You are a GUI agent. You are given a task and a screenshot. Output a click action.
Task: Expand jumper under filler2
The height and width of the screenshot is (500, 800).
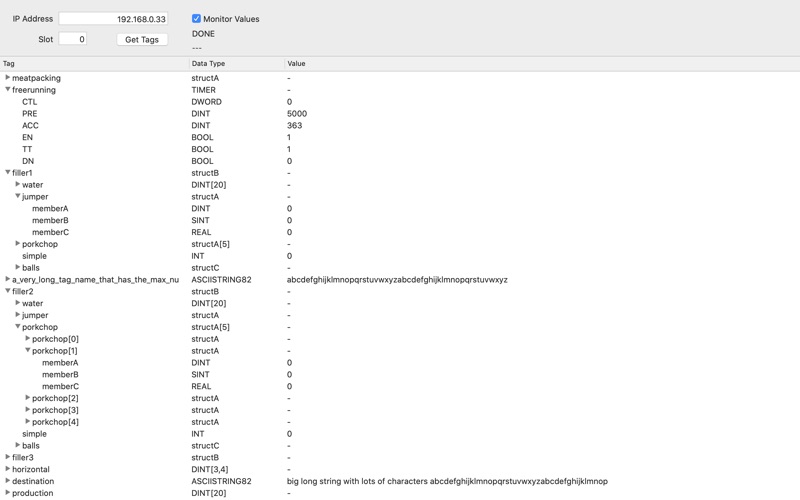[18, 315]
